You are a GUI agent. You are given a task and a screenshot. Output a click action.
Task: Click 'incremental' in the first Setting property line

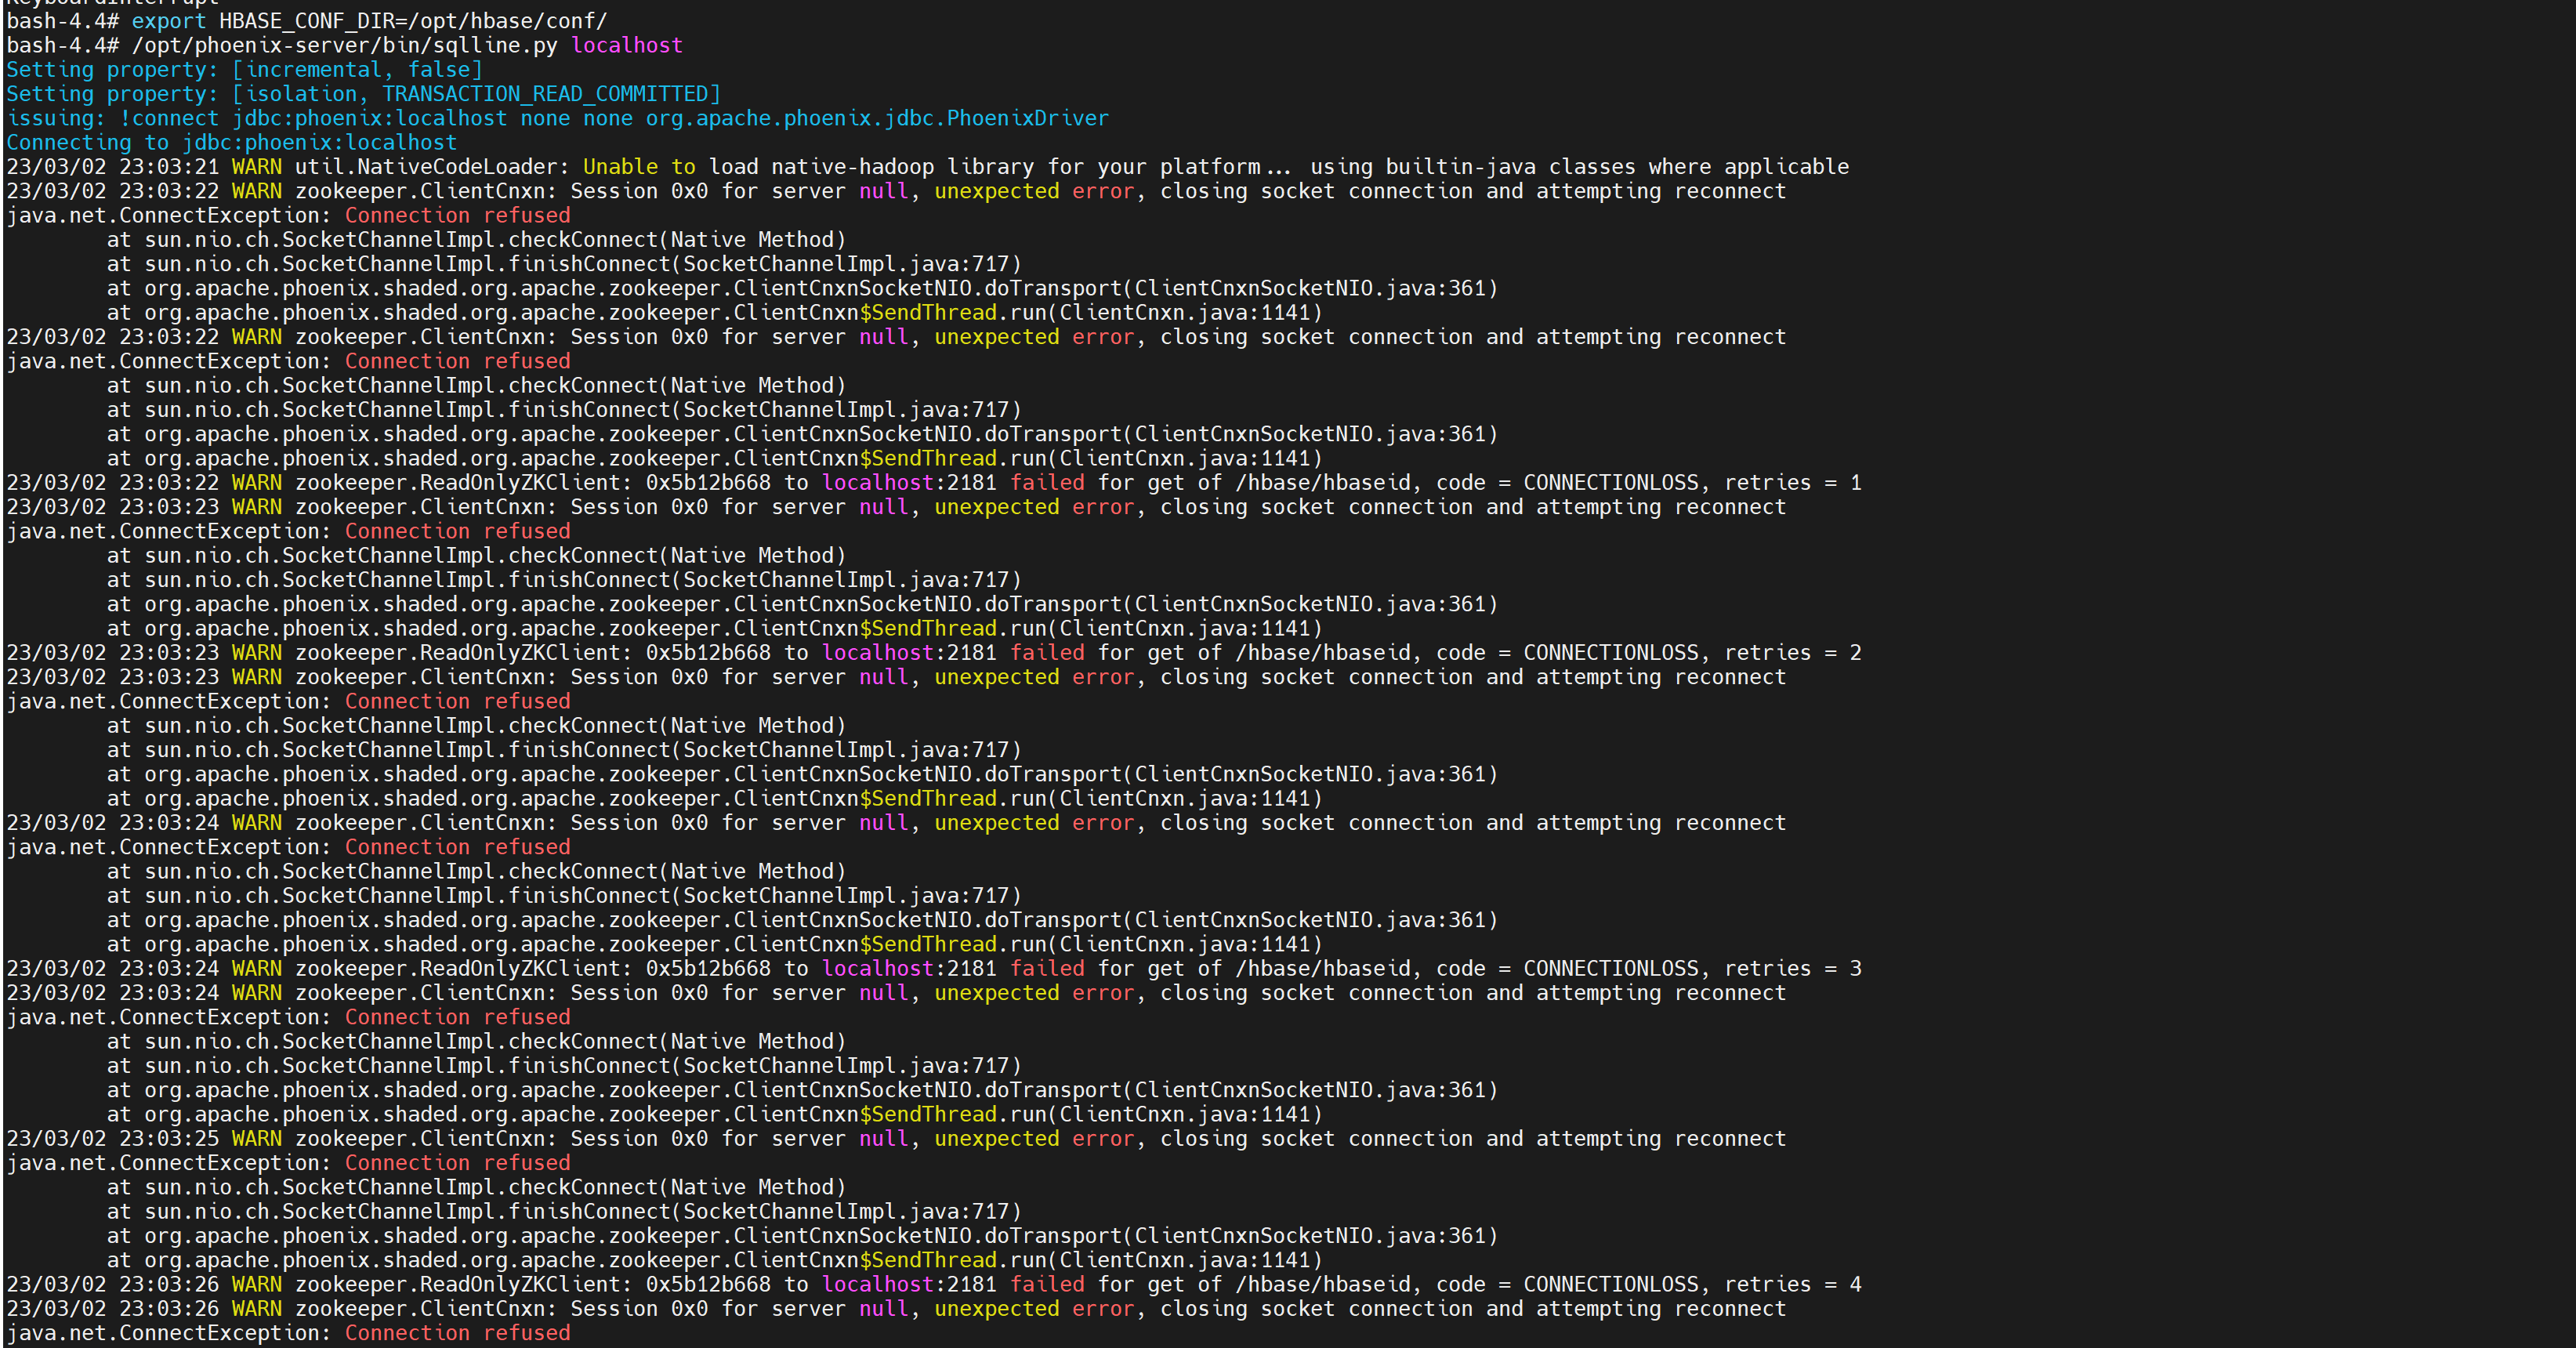point(313,69)
